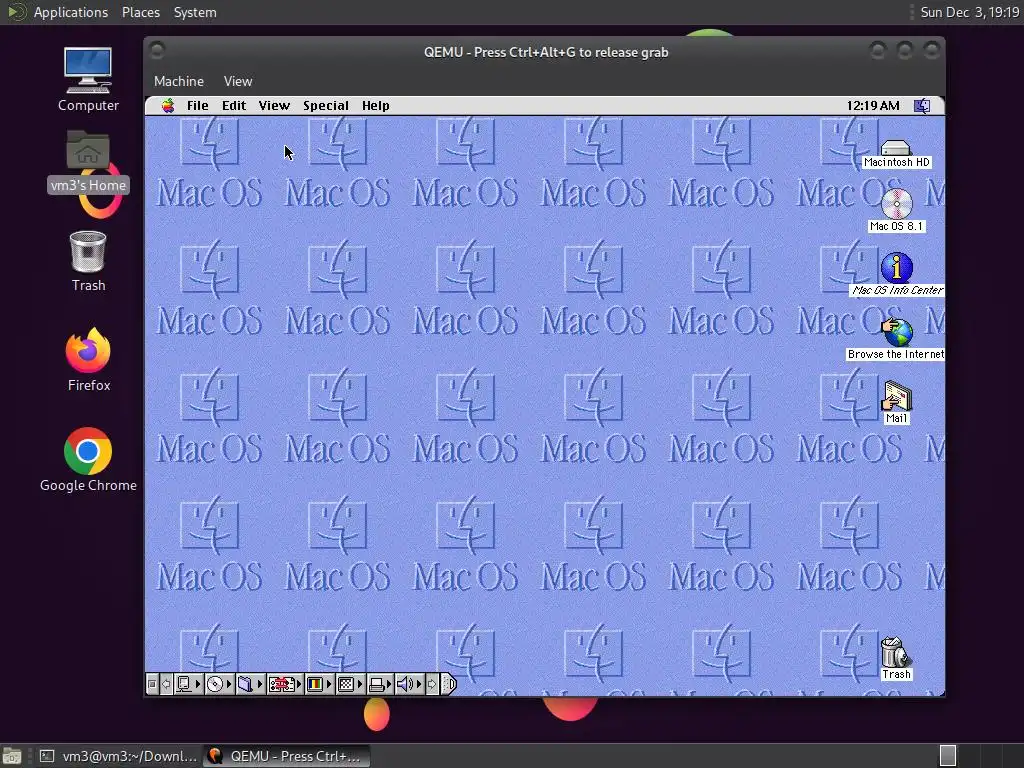Viewport: 1024px width, 768px height.
Task: Open the Mac OS Edit menu
Action: pos(234,106)
